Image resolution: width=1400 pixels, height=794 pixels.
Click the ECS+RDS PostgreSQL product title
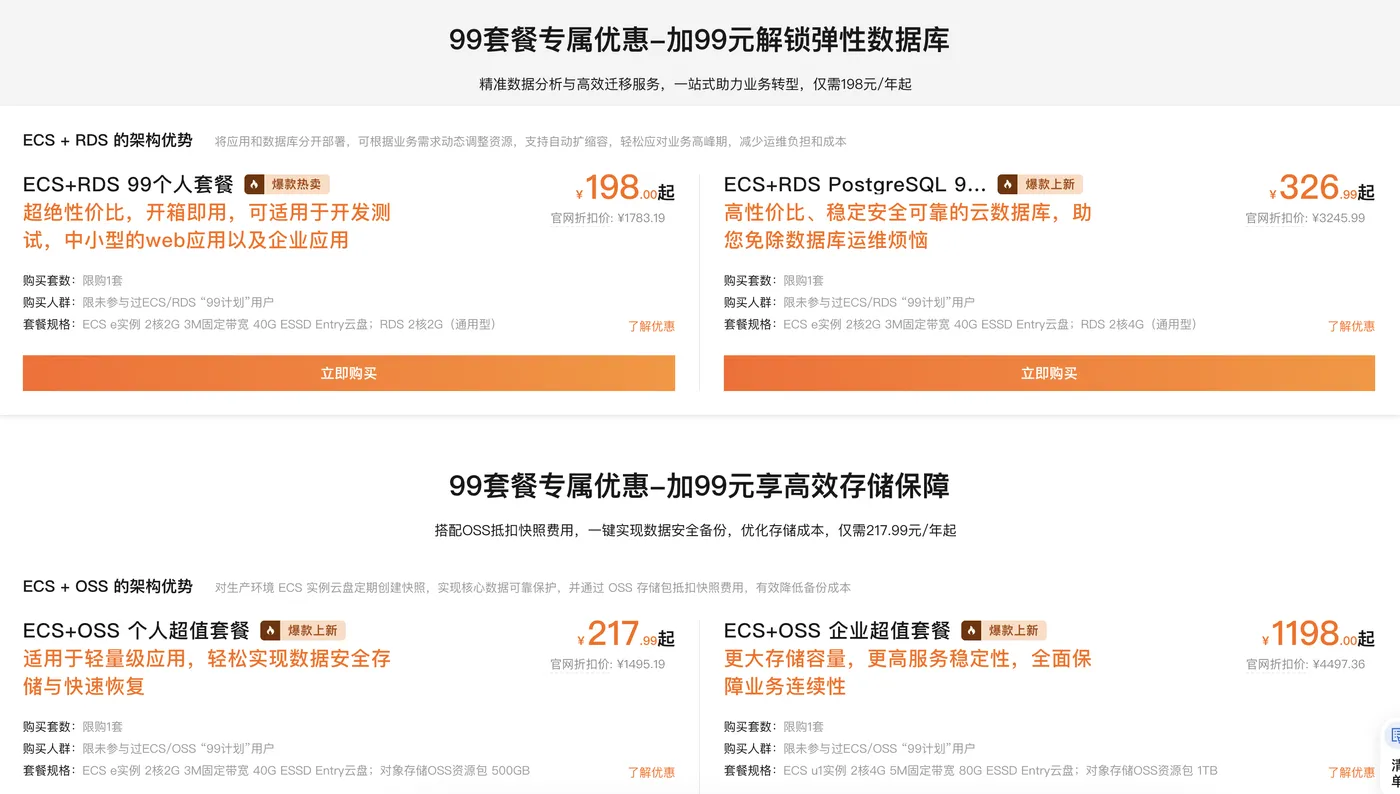click(855, 183)
